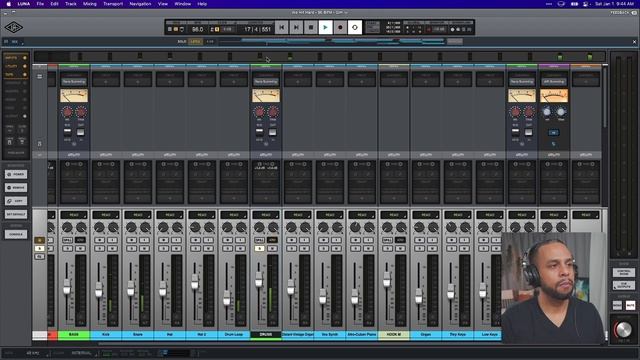The height and width of the screenshot is (360, 640).
Task: Open Neve Summing selector on DRUMS channel
Action: point(266,82)
